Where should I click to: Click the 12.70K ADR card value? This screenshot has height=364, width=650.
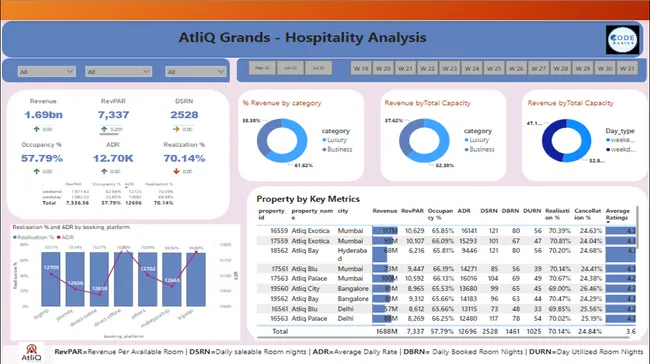click(x=113, y=158)
